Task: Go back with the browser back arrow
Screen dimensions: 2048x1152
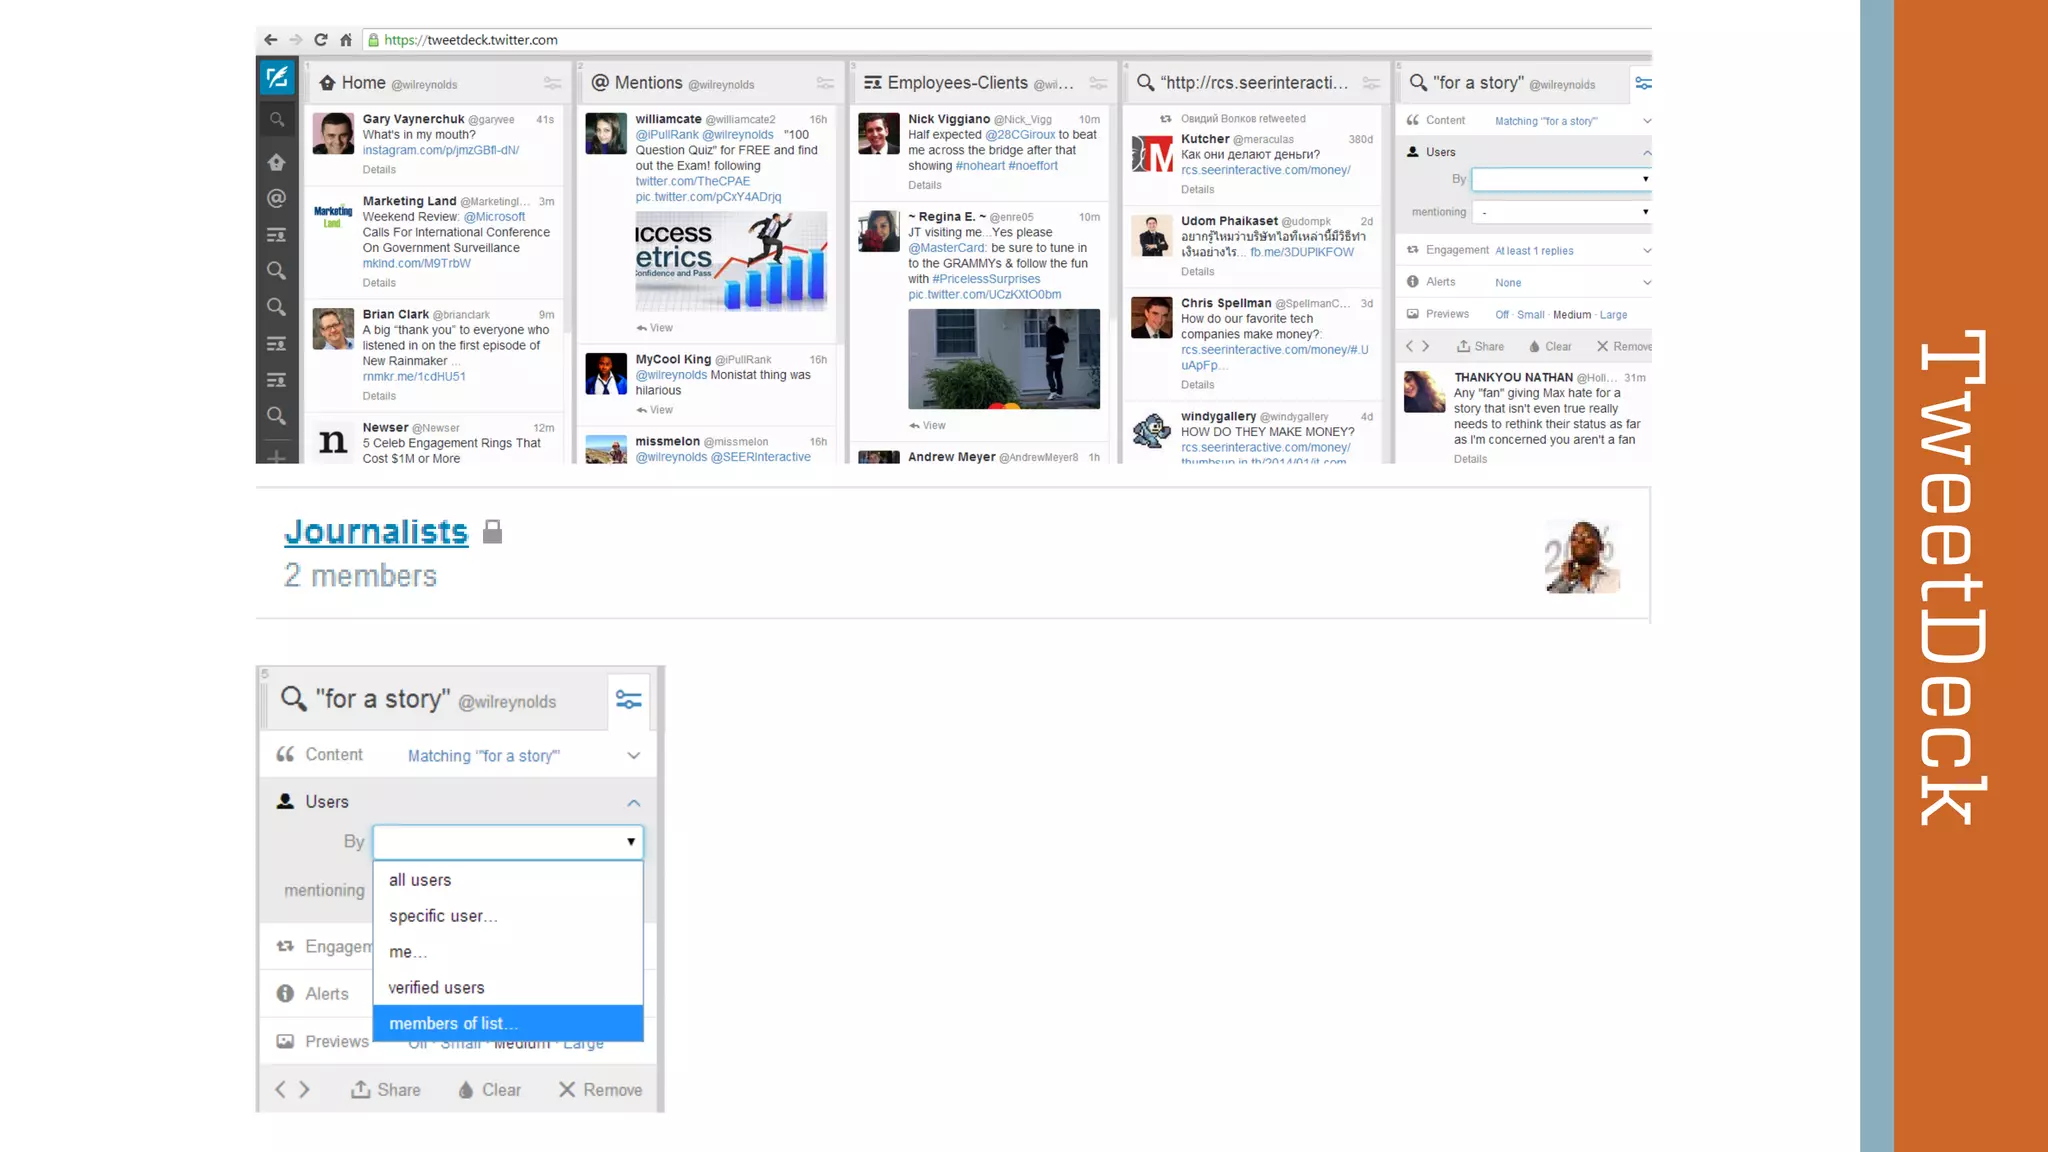Action: [x=270, y=40]
